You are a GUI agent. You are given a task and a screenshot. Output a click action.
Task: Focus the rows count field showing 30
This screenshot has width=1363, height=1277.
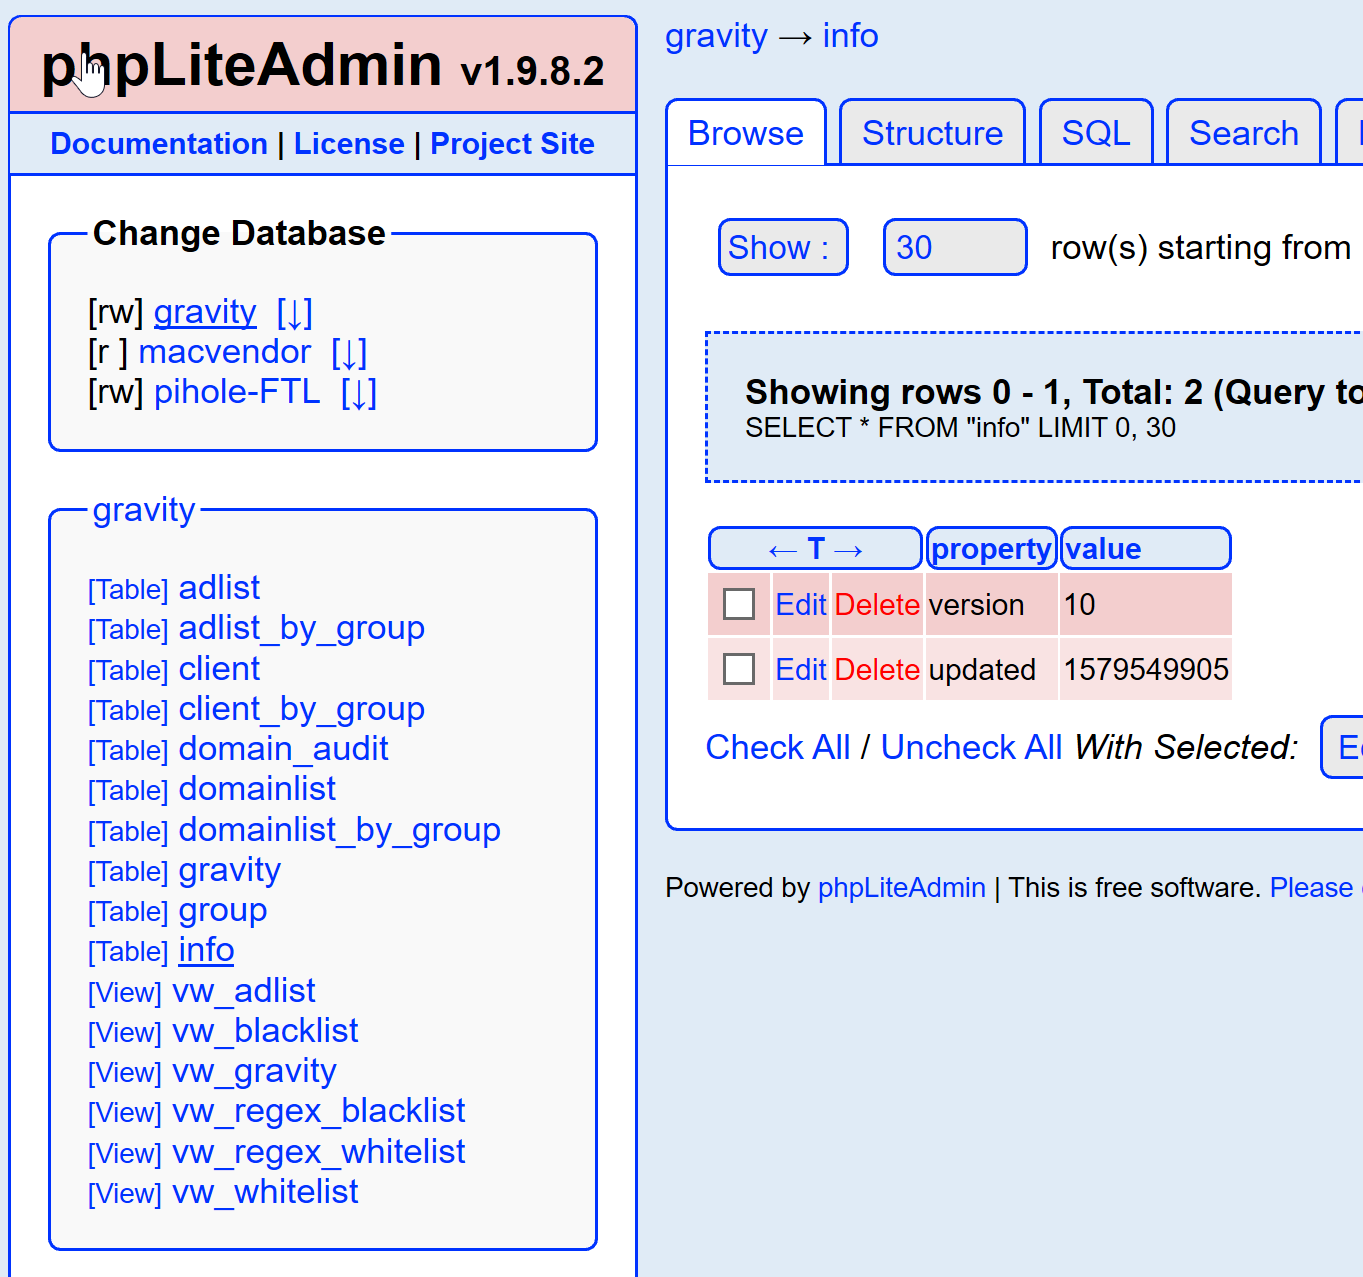click(955, 247)
